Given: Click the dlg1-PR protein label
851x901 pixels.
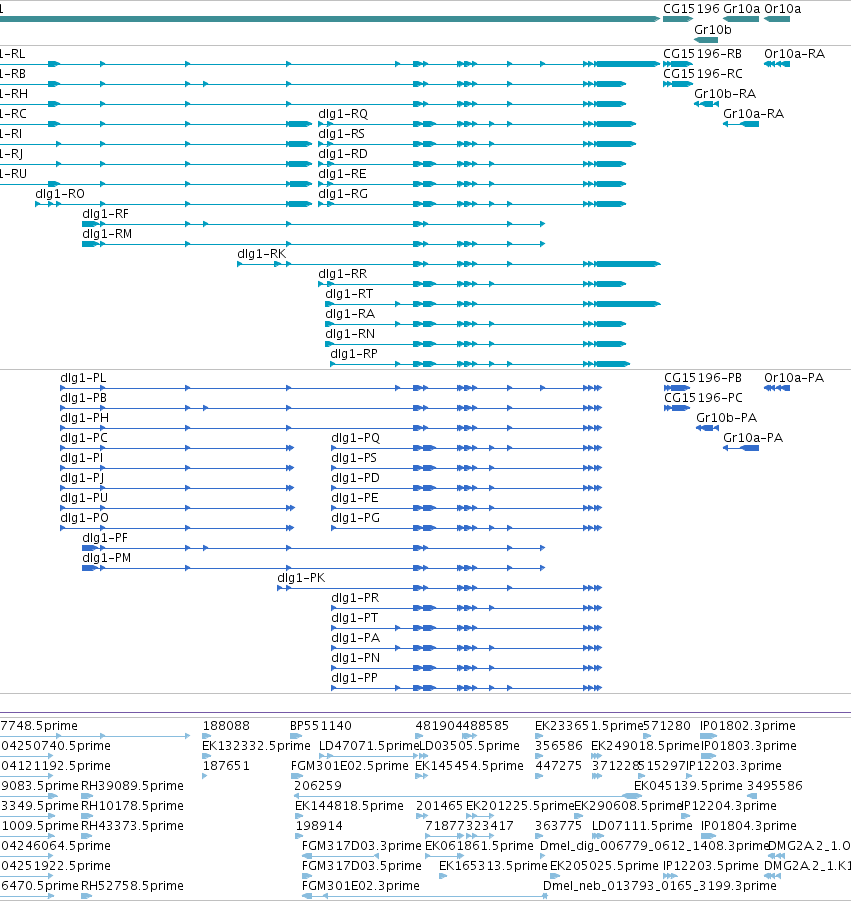Looking at the screenshot, I should coord(355,598).
